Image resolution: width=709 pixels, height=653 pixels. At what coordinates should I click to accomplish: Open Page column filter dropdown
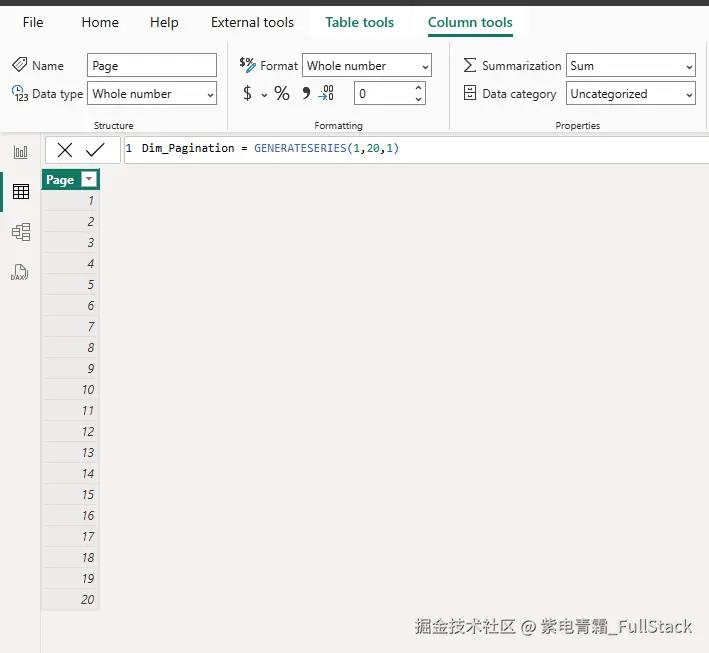coord(89,180)
